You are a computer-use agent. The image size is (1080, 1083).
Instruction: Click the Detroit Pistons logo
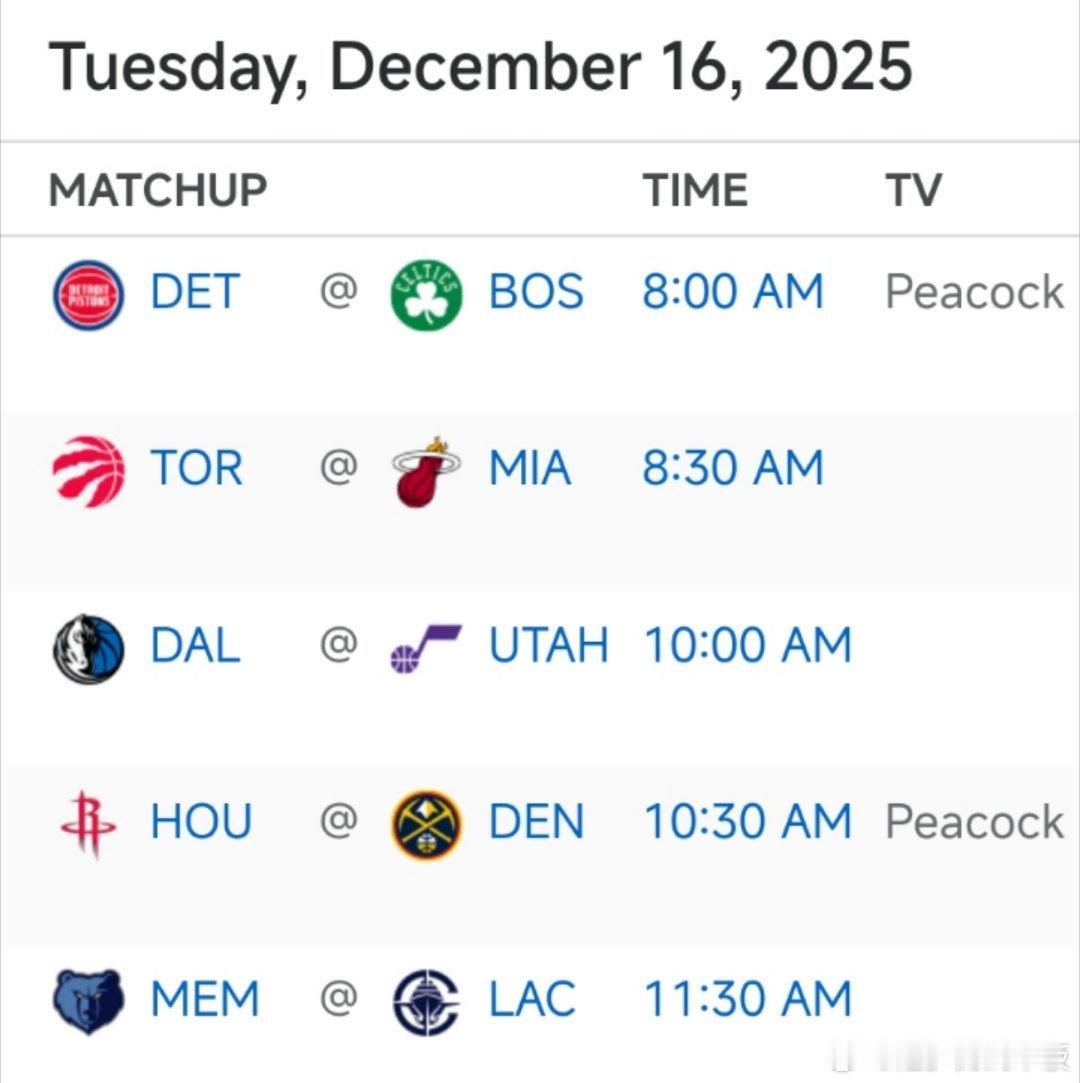[x=88, y=295]
